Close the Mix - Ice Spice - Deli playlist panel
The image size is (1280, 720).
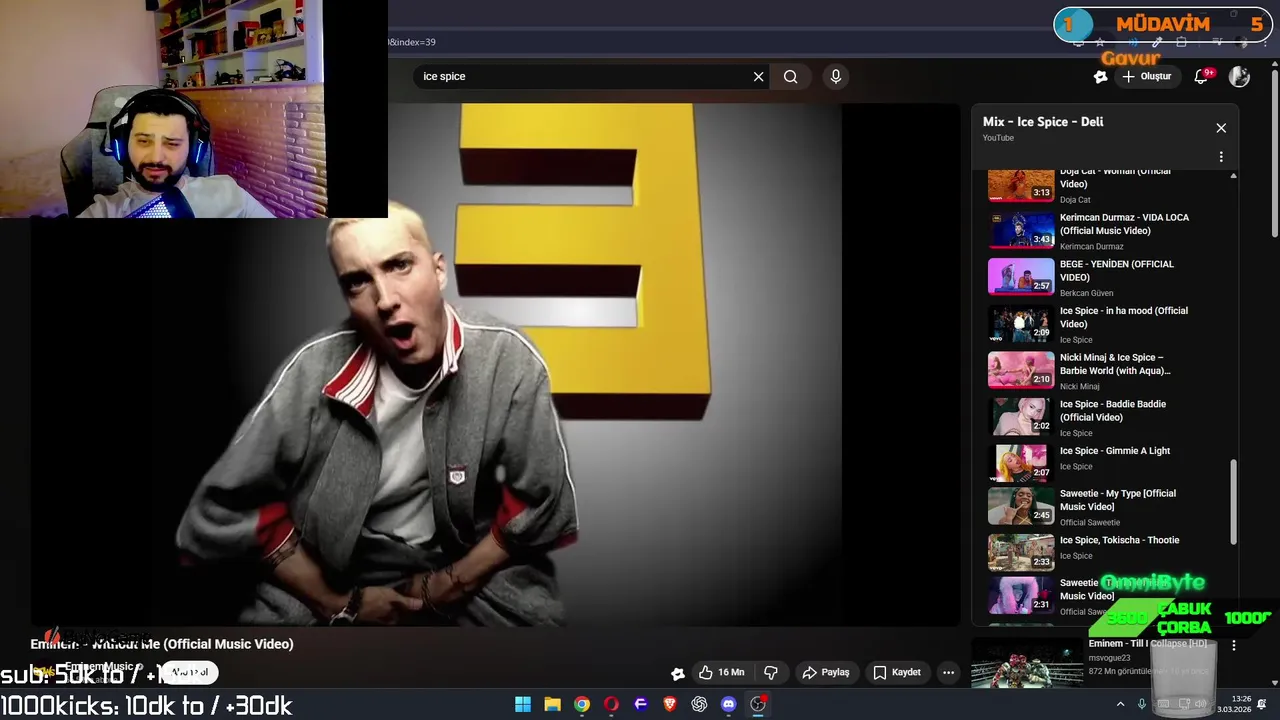tap(1221, 128)
